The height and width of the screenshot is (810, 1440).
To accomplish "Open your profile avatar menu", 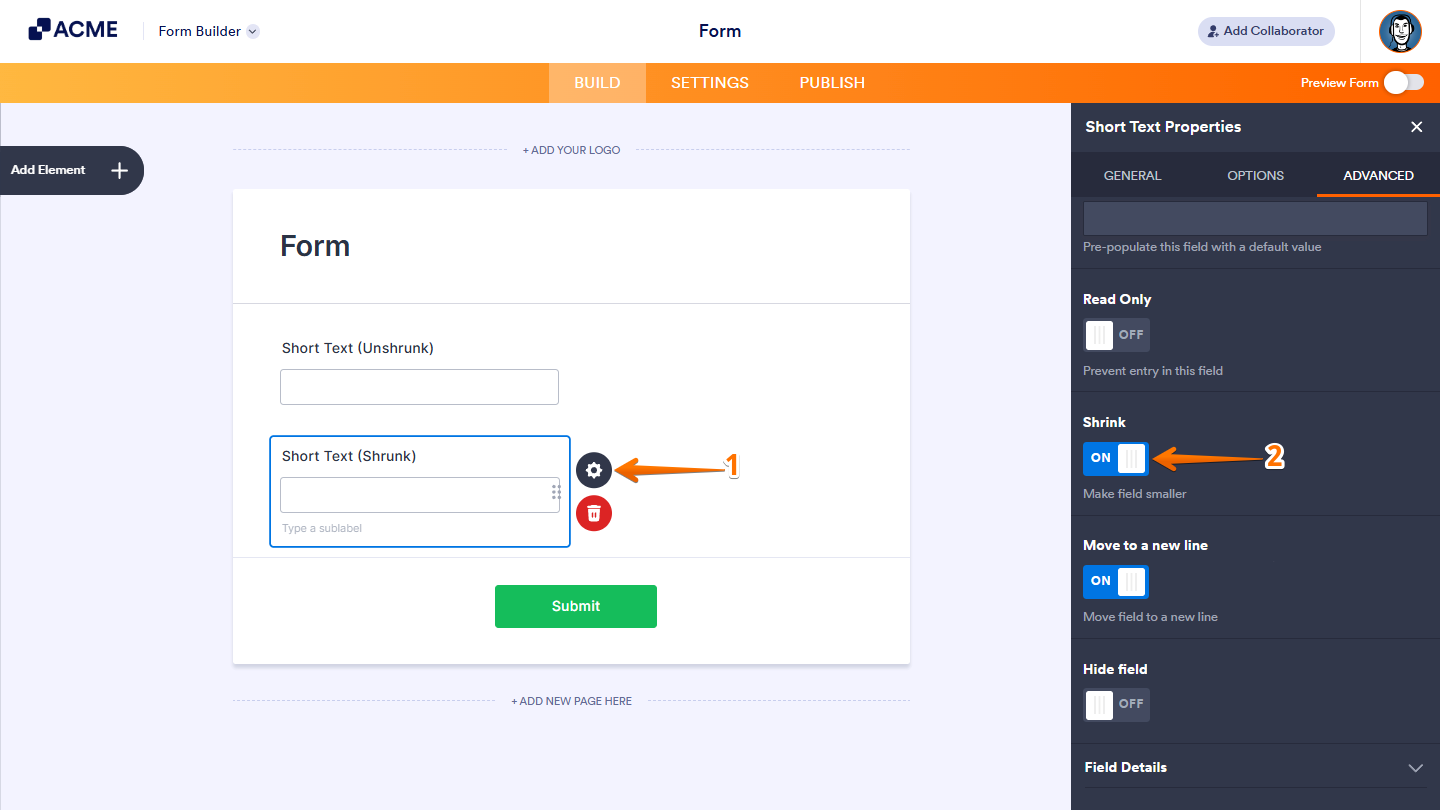I will point(1400,31).
